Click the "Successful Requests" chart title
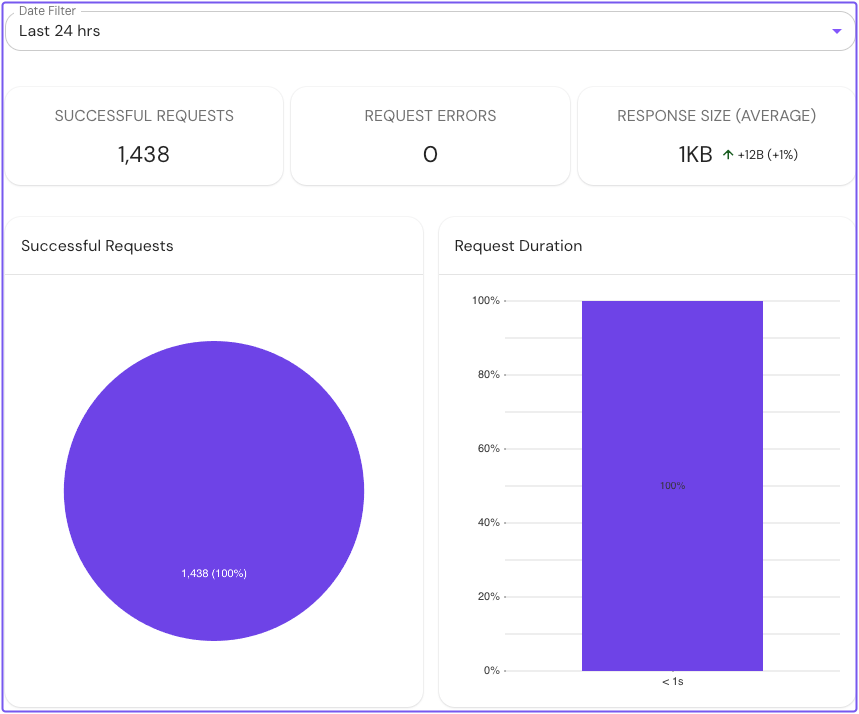The height and width of the screenshot is (714, 859). (97, 245)
